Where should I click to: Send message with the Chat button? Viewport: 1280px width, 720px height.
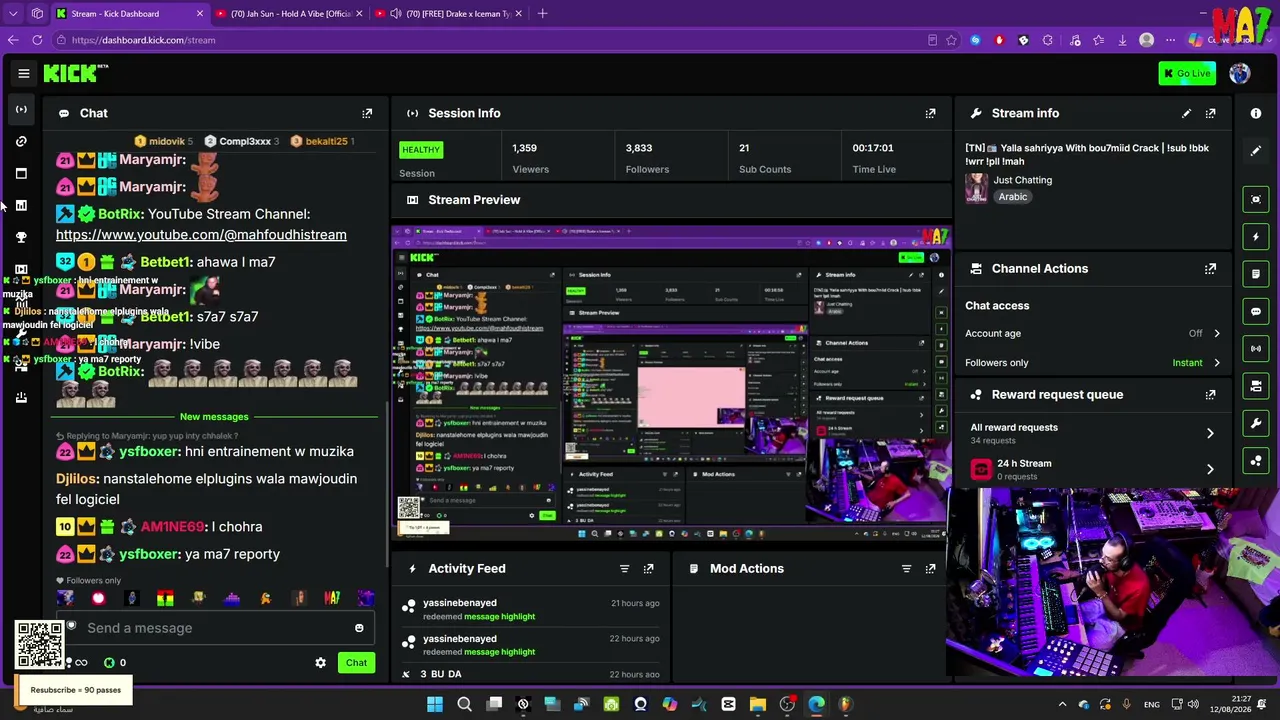tap(356, 662)
